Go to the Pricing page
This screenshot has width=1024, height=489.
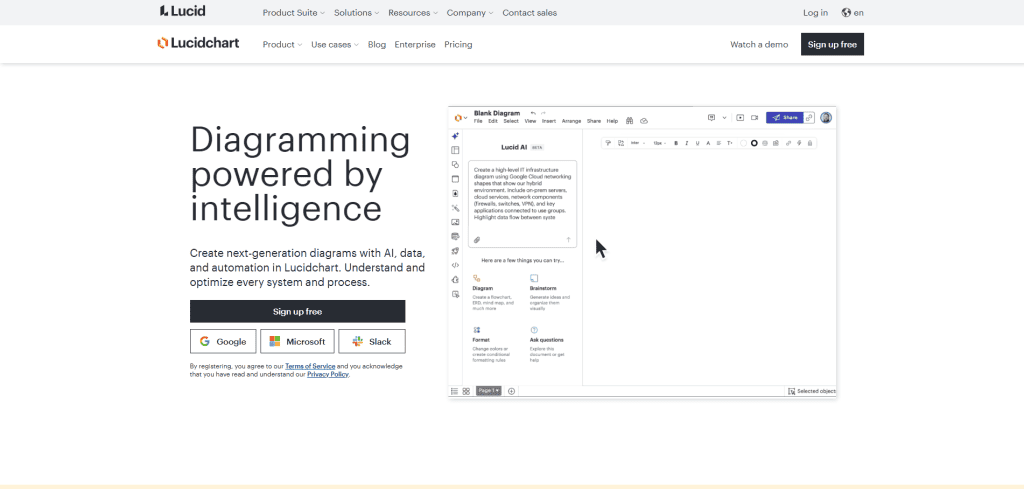[458, 44]
